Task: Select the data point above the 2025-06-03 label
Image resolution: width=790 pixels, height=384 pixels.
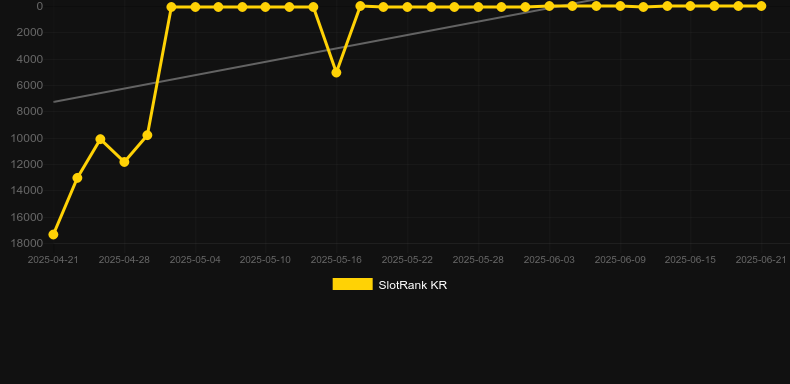Action: pos(549,6)
